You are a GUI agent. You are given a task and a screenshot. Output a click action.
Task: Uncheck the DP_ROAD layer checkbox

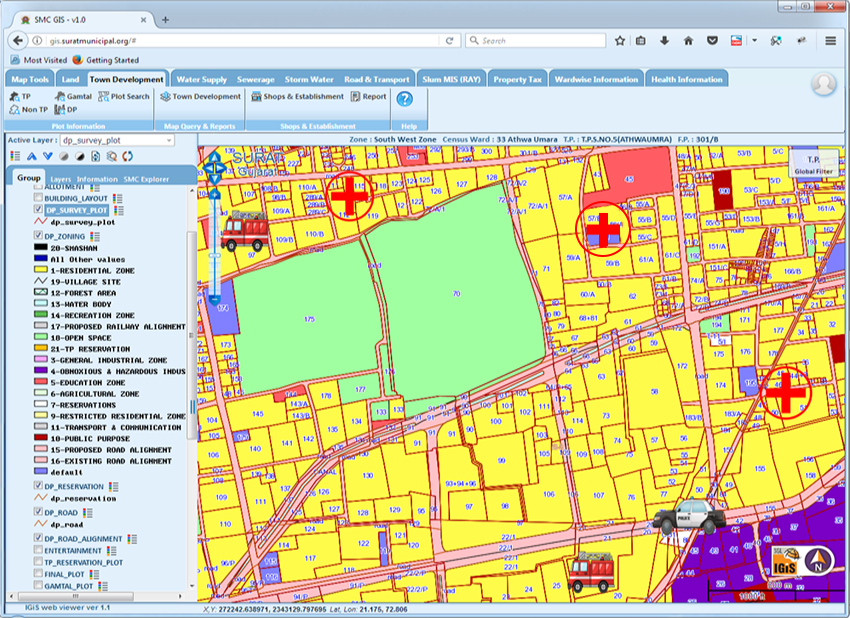(x=38, y=511)
